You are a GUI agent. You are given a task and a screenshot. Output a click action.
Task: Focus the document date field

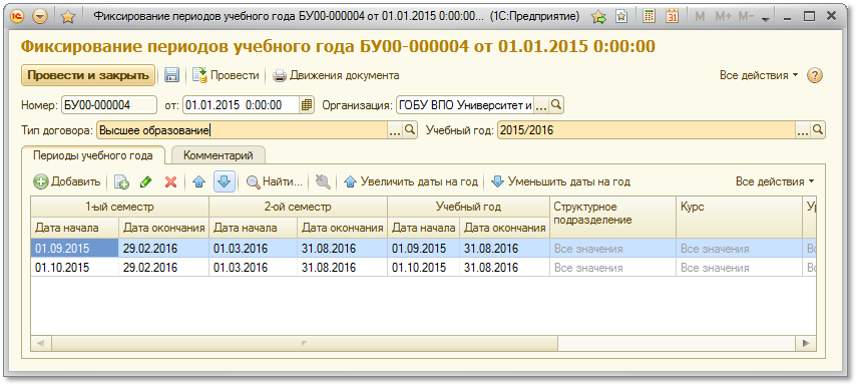(x=241, y=105)
